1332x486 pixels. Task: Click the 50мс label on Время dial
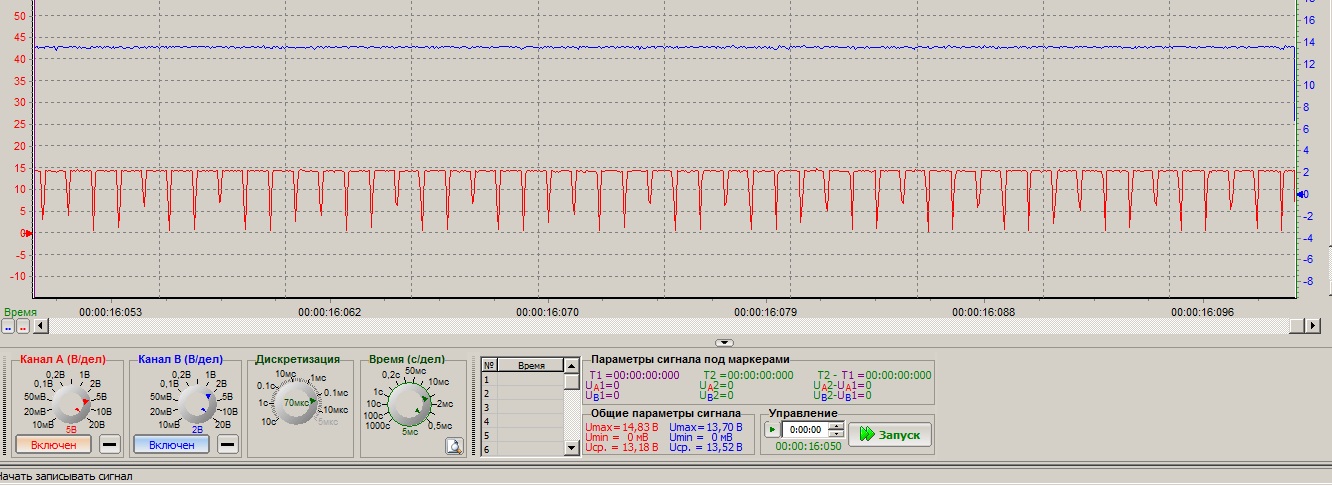416,371
